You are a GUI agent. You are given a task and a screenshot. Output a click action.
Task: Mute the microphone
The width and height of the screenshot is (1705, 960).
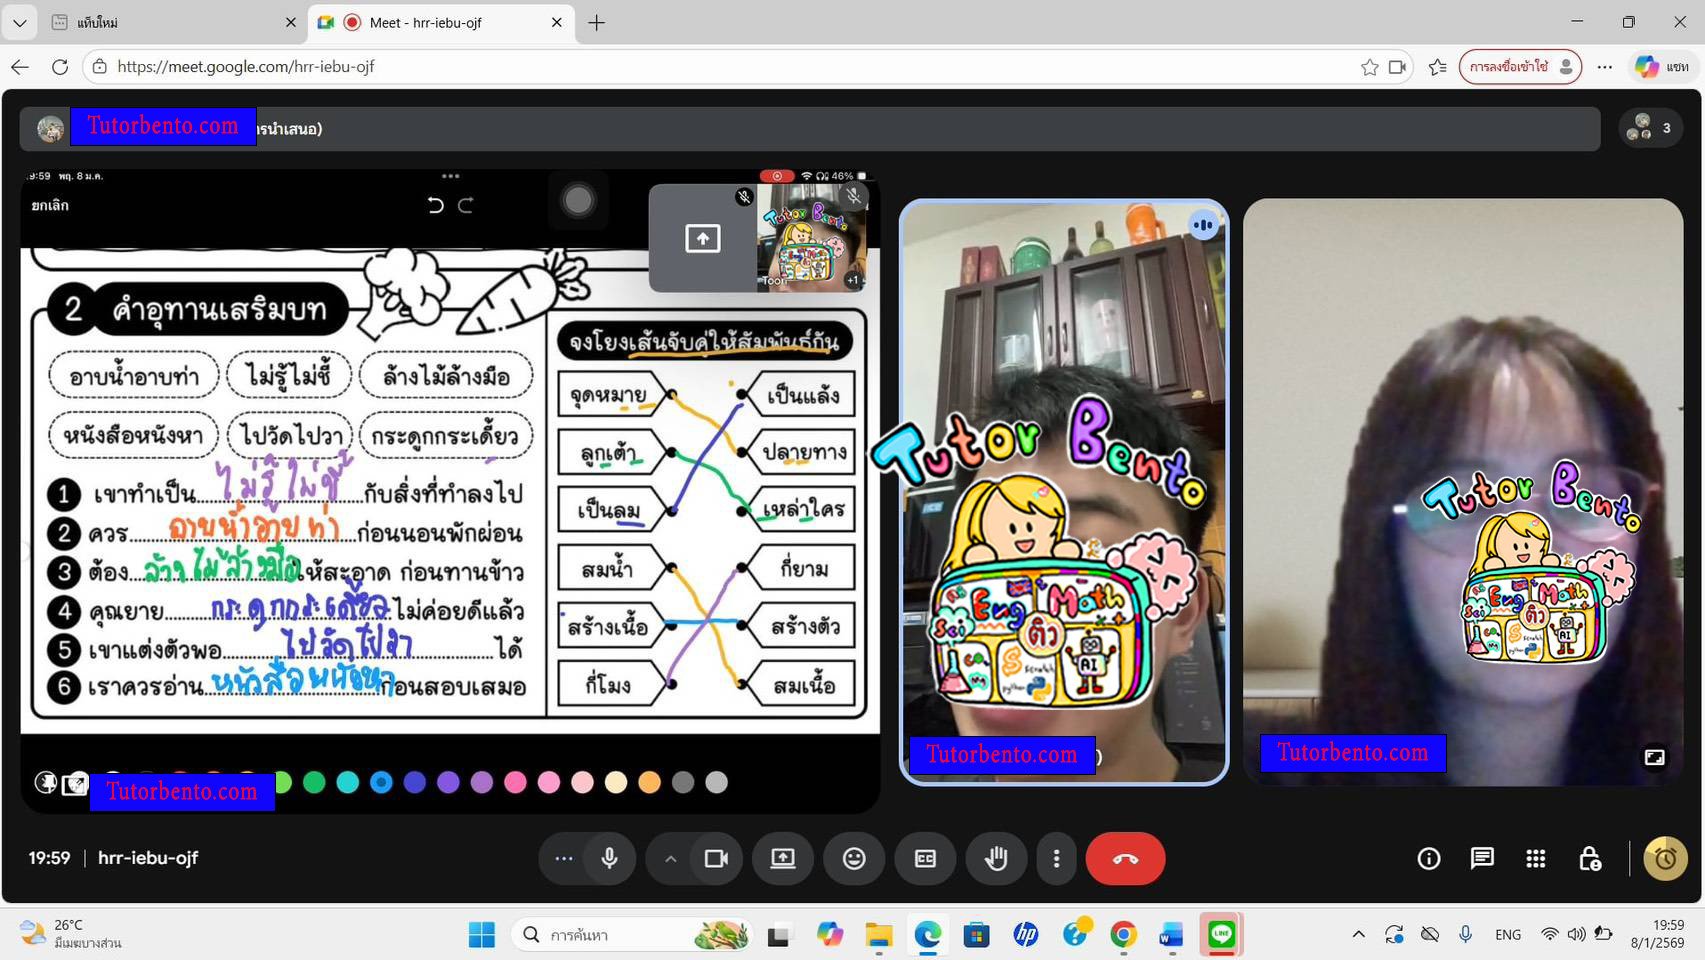click(x=609, y=858)
